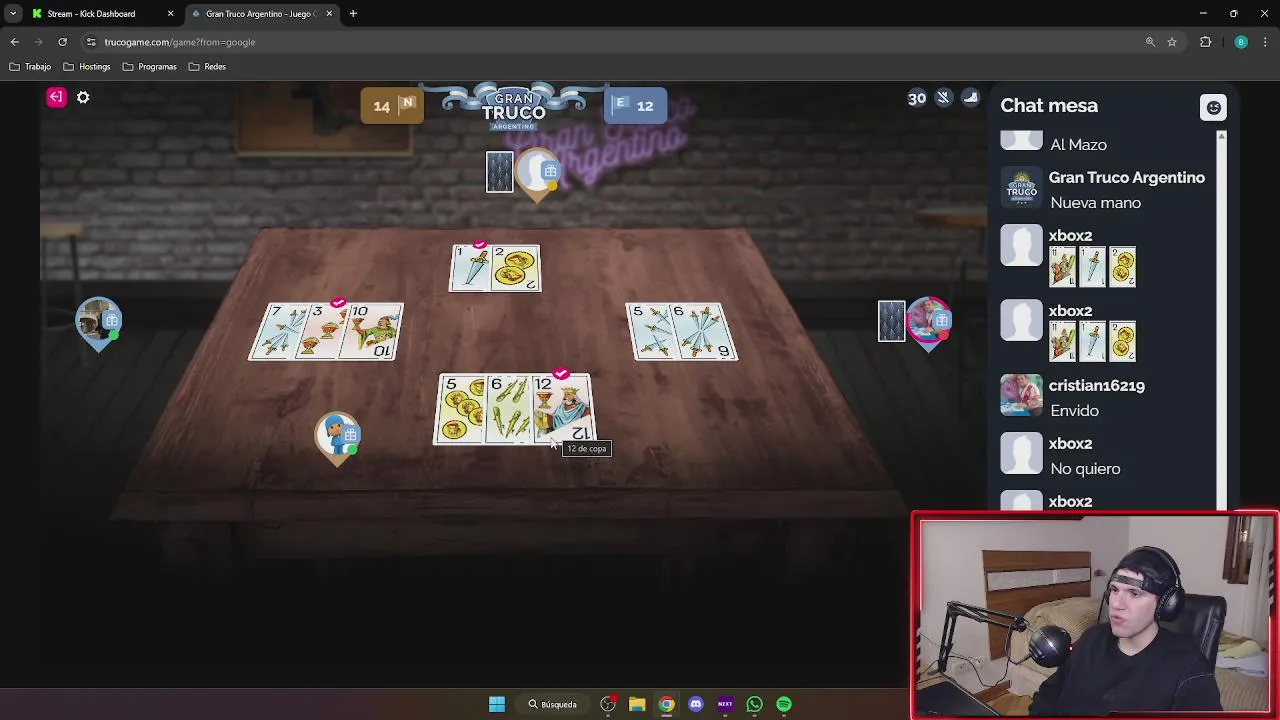
Task: Close the Kick Dashboard tab
Action: tap(170, 14)
